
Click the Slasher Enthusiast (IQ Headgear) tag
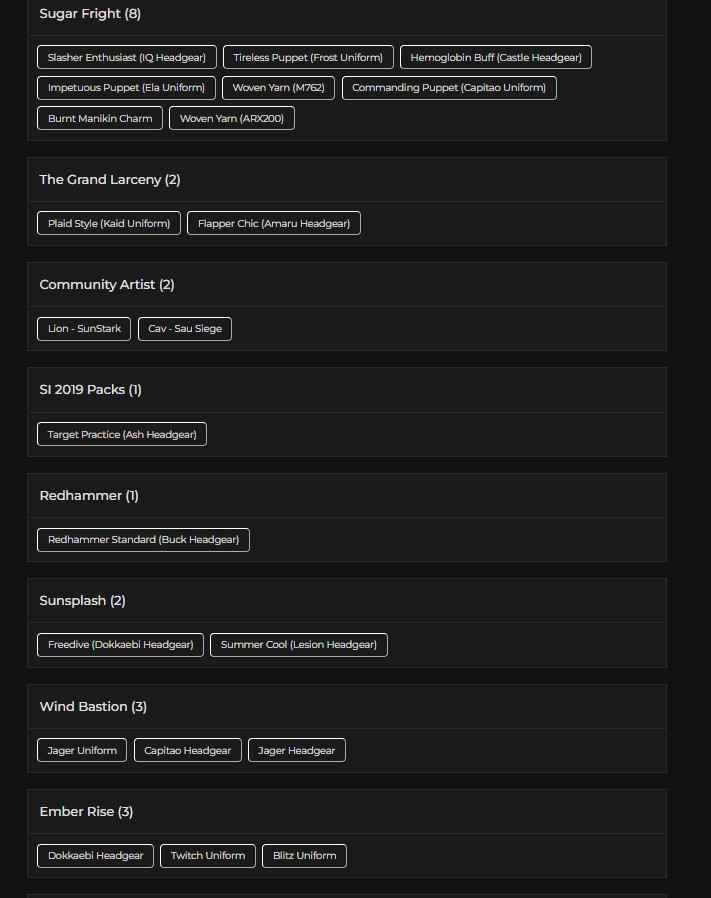point(126,58)
